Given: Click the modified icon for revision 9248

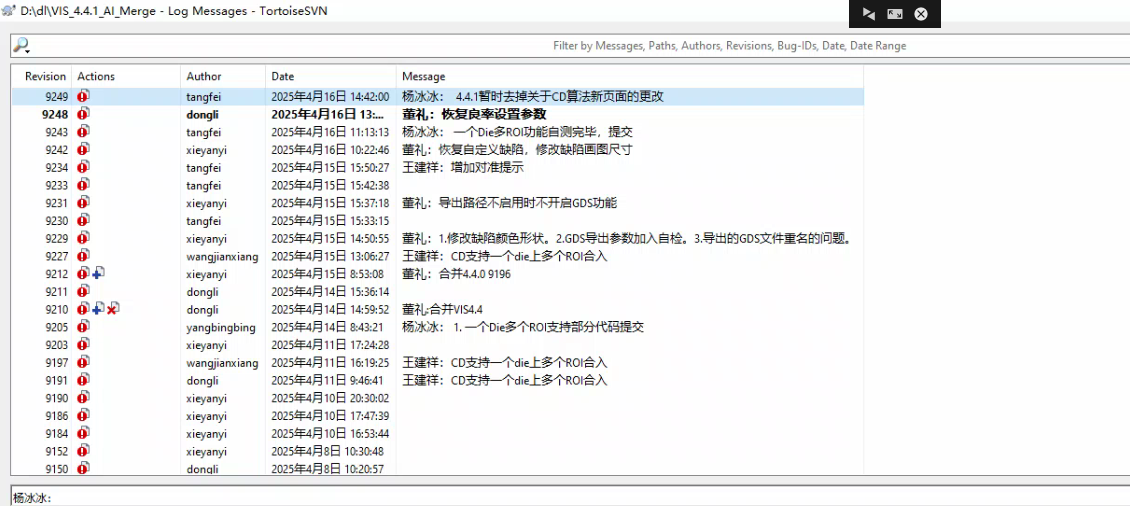Looking at the screenshot, I should coord(83,113).
